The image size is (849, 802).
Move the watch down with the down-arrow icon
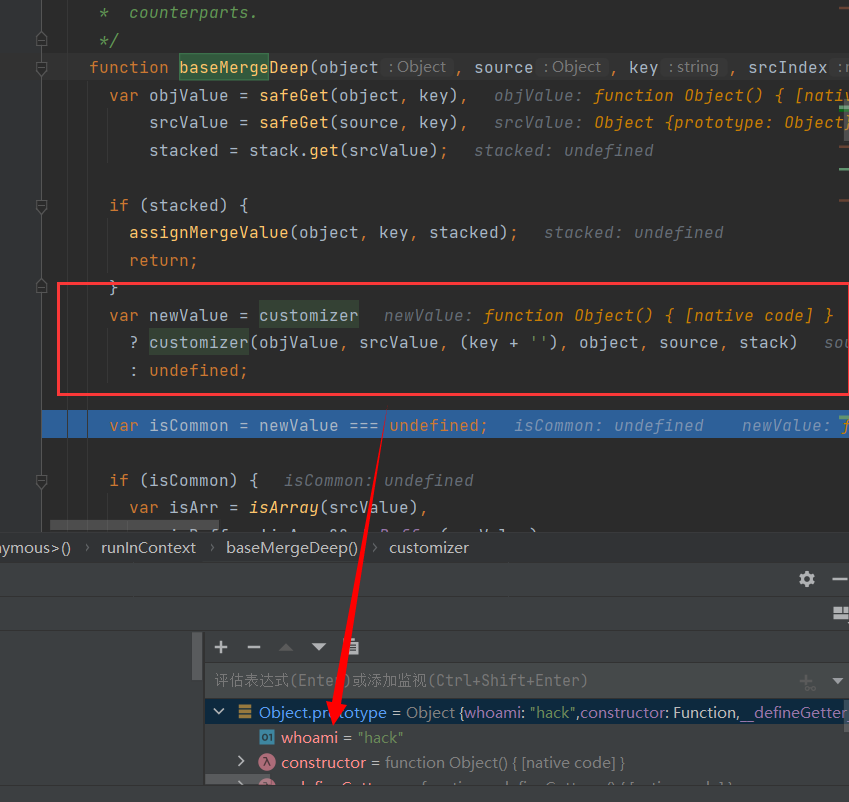(320, 647)
